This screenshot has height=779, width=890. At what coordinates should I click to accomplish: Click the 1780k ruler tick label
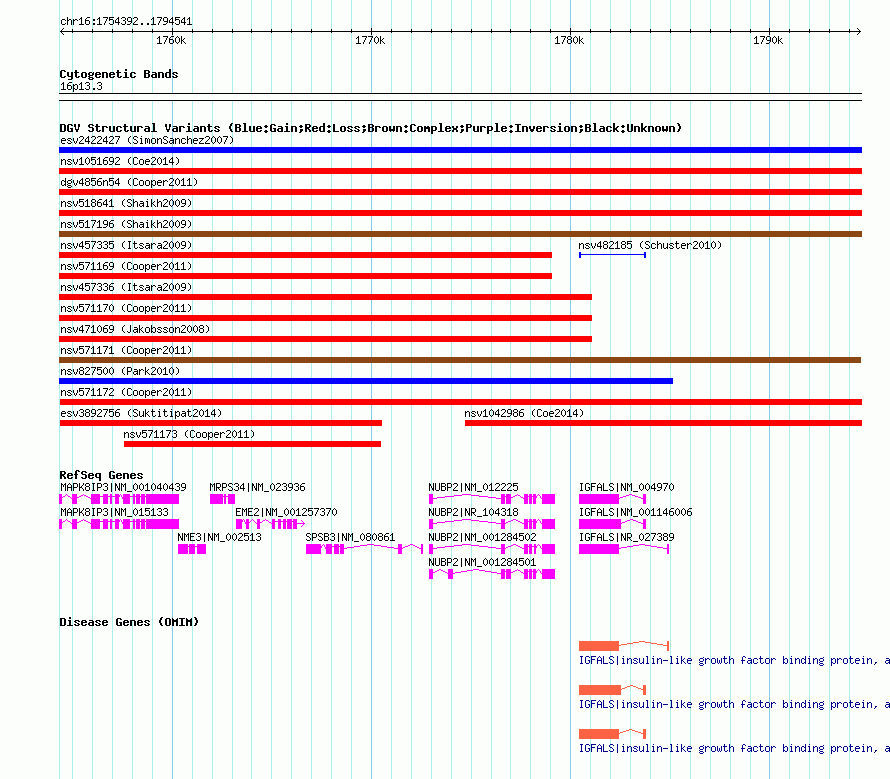point(569,40)
